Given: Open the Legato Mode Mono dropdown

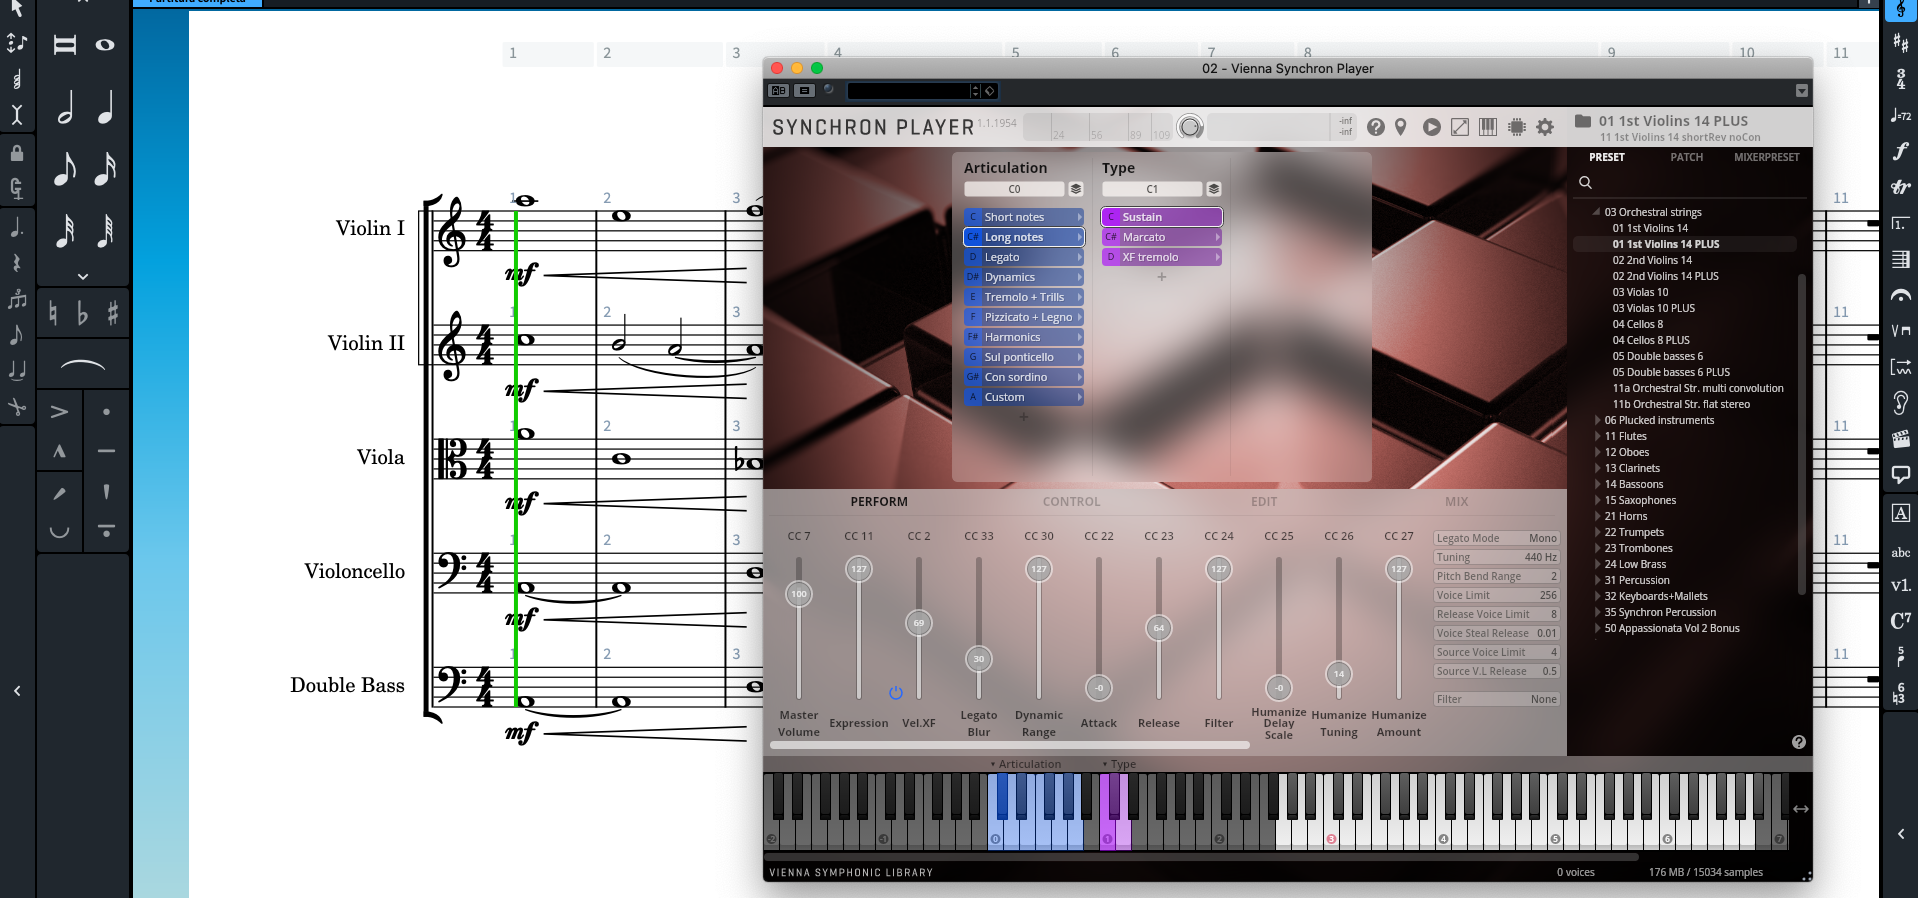Looking at the screenshot, I should (1497, 538).
